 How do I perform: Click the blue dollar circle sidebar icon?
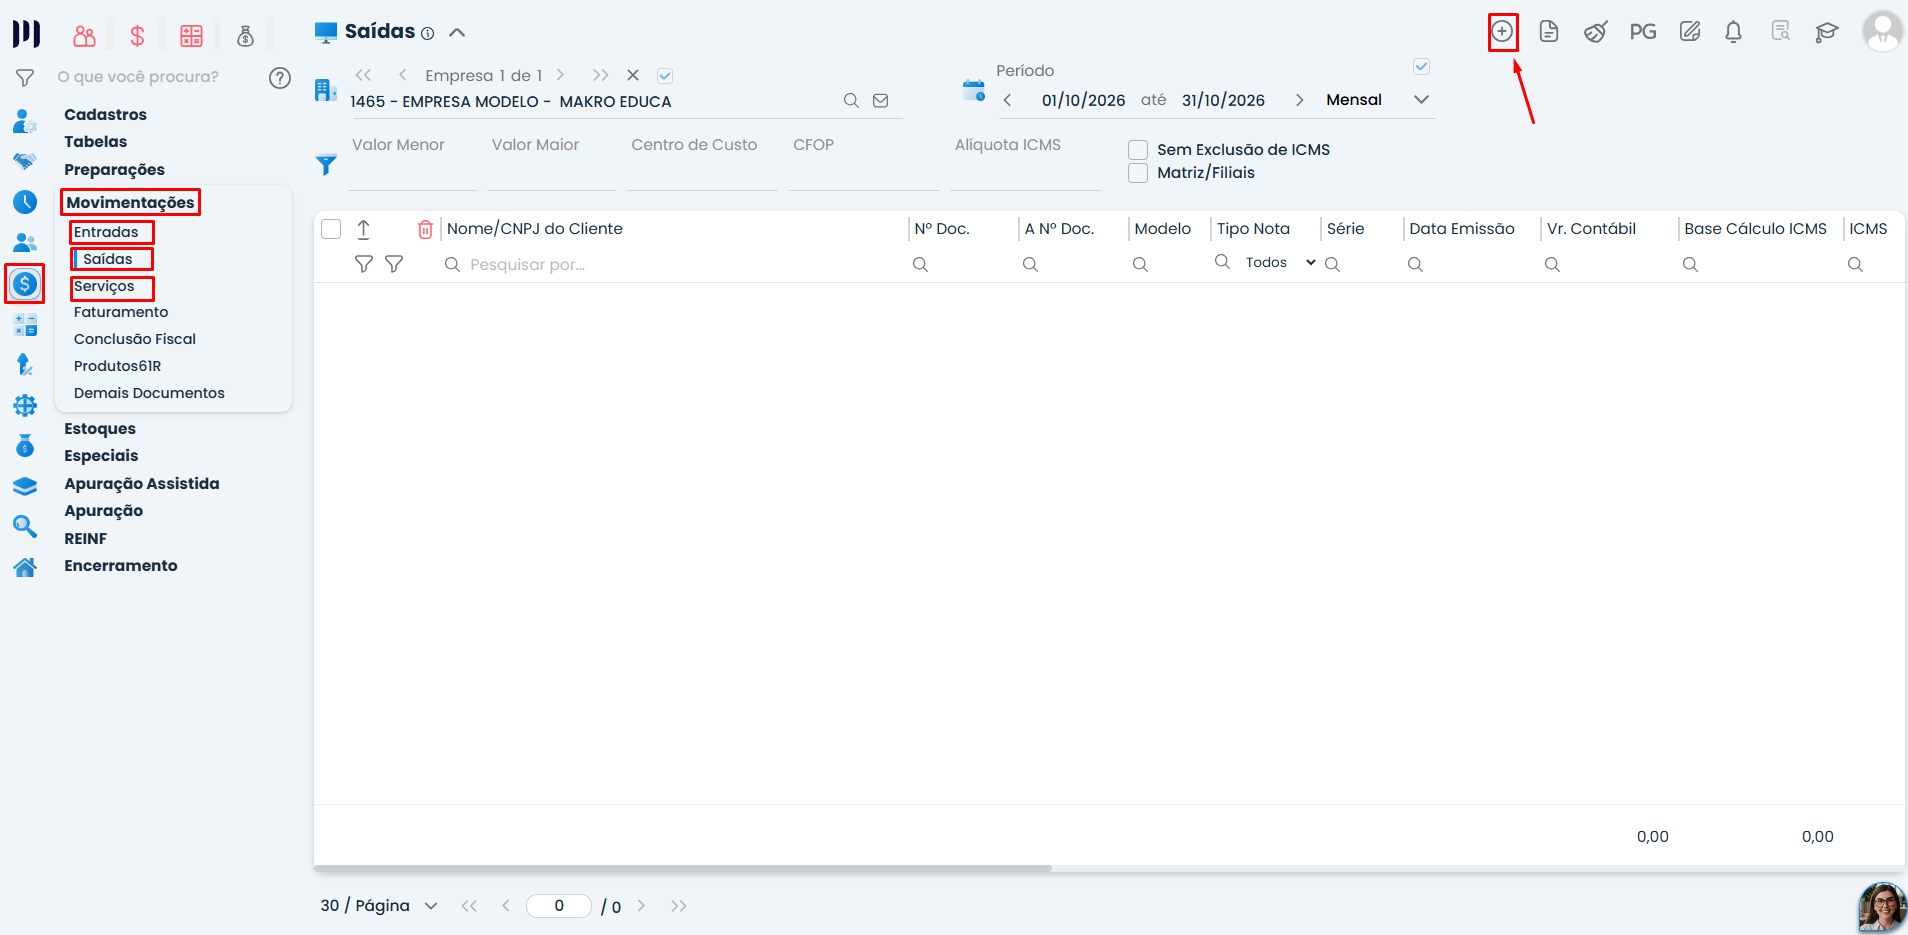[25, 284]
